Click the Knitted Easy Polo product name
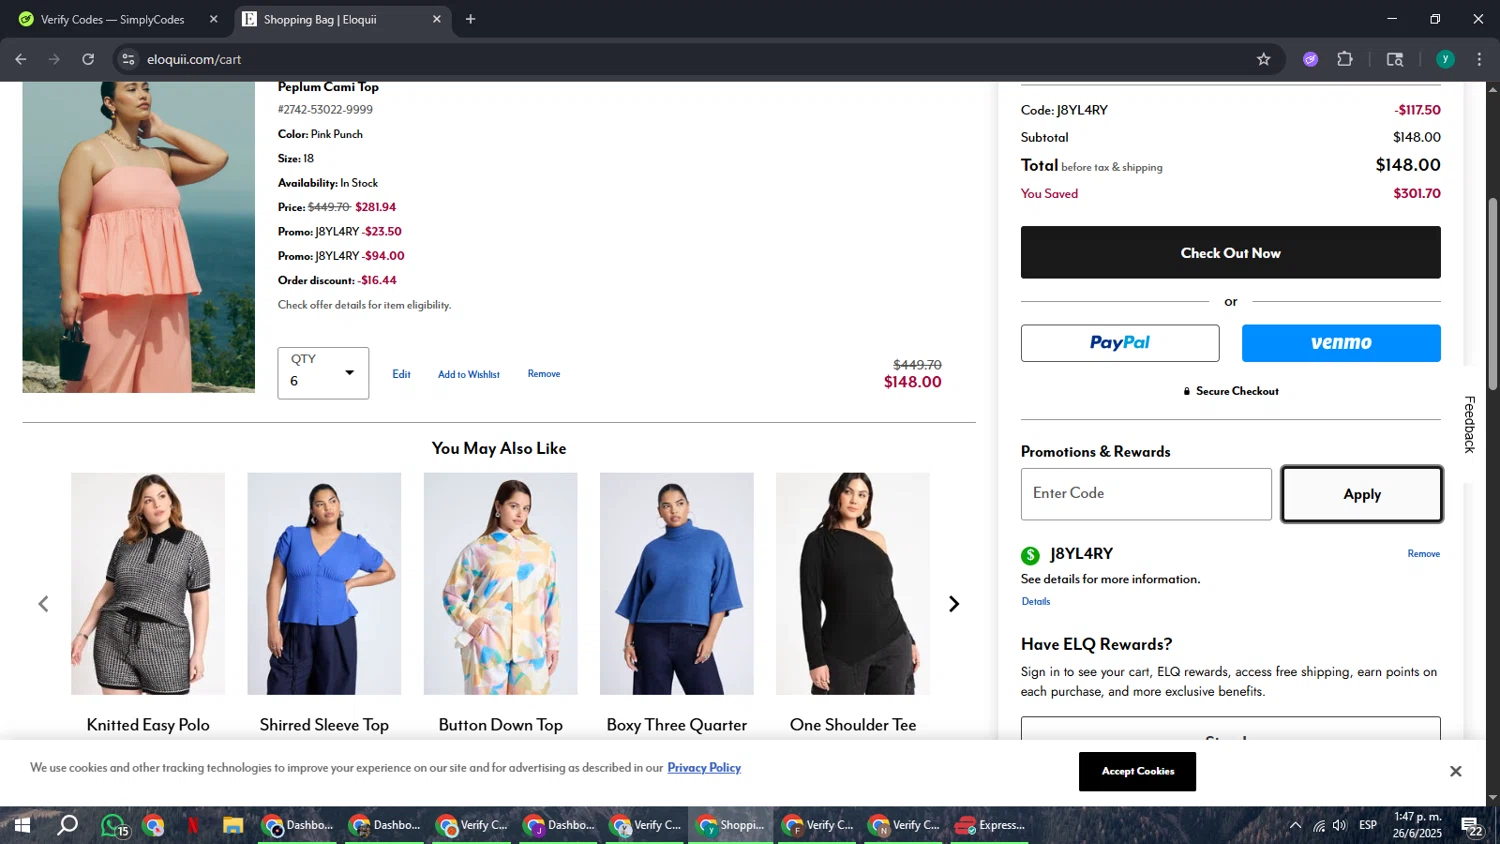1500x844 pixels. coord(148,725)
